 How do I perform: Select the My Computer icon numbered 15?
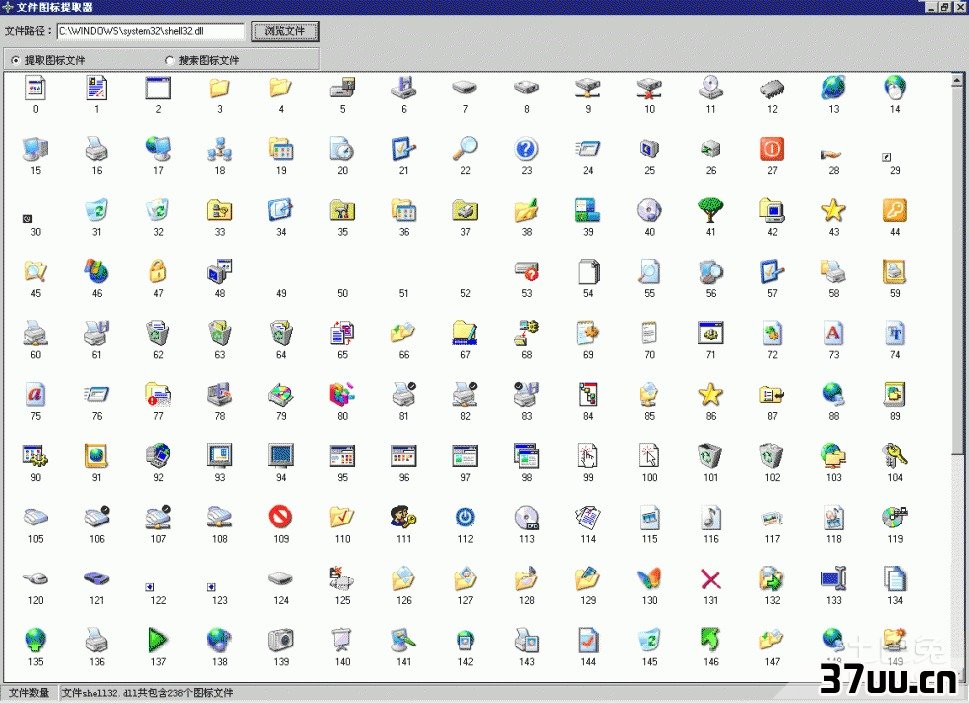click(x=35, y=149)
